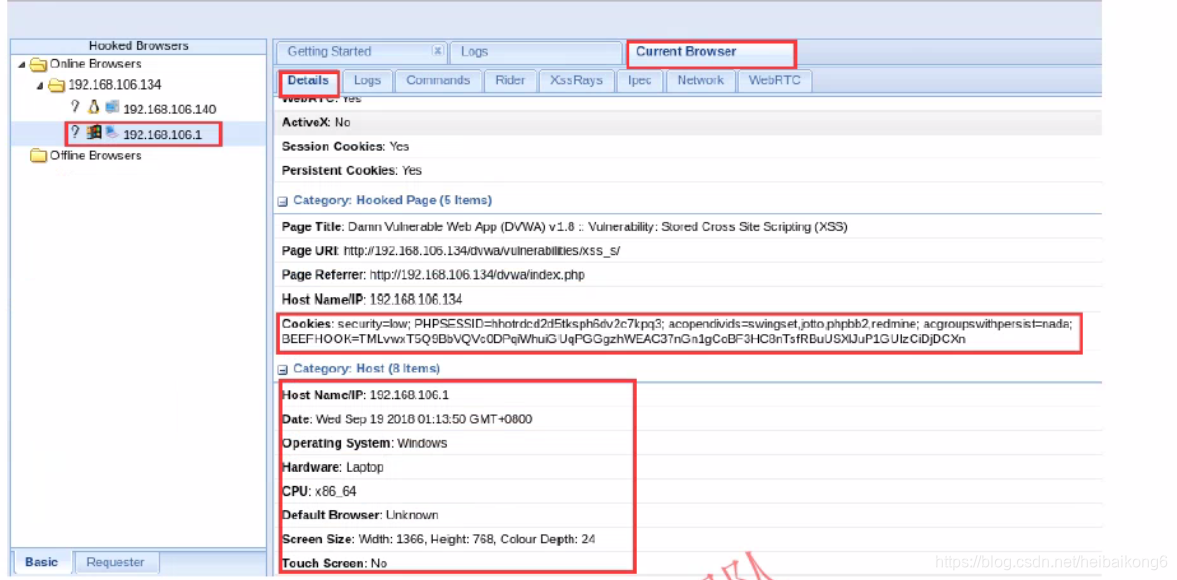Image resolution: width=1177 pixels, height=580 pixels.
Task: Click the Screen Size row
Action: coord(688,539)
